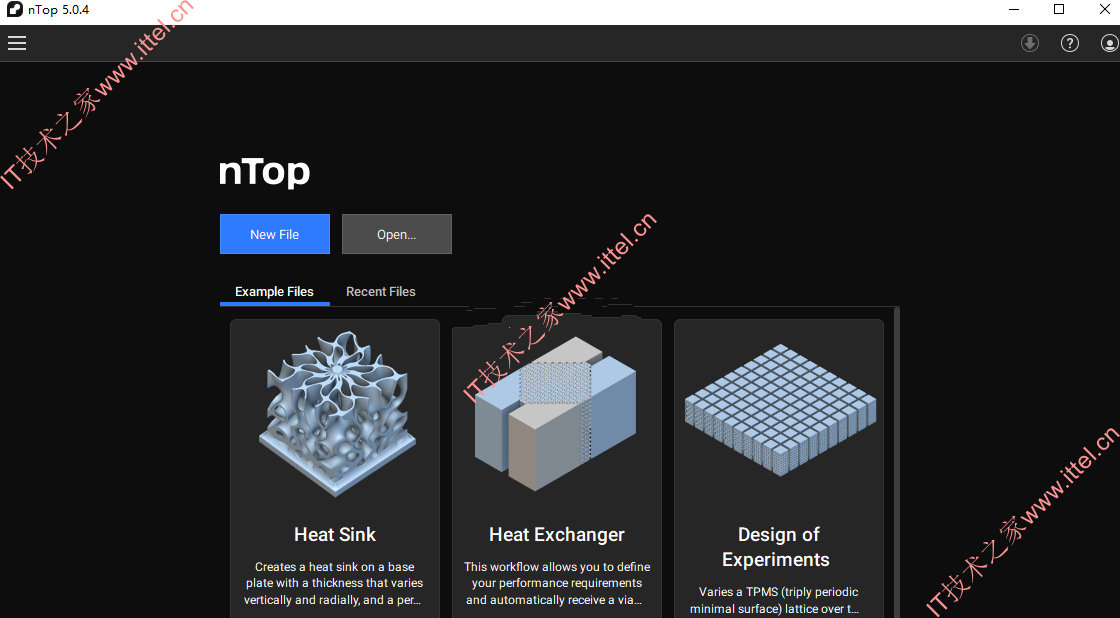Click the large nTop heading logo
This screenshot has height=618, width=1120.
pos(264,172)
